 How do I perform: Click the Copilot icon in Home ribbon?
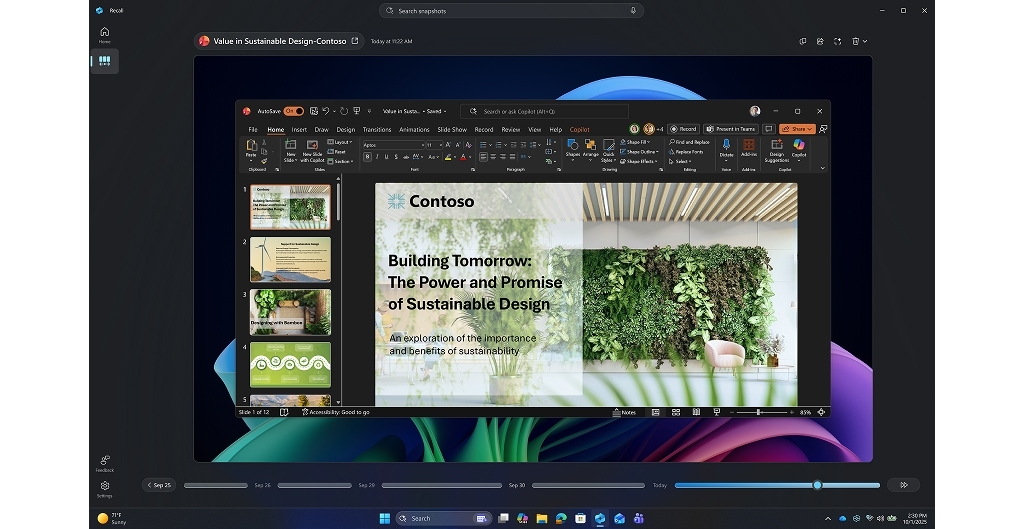point(799,144)
